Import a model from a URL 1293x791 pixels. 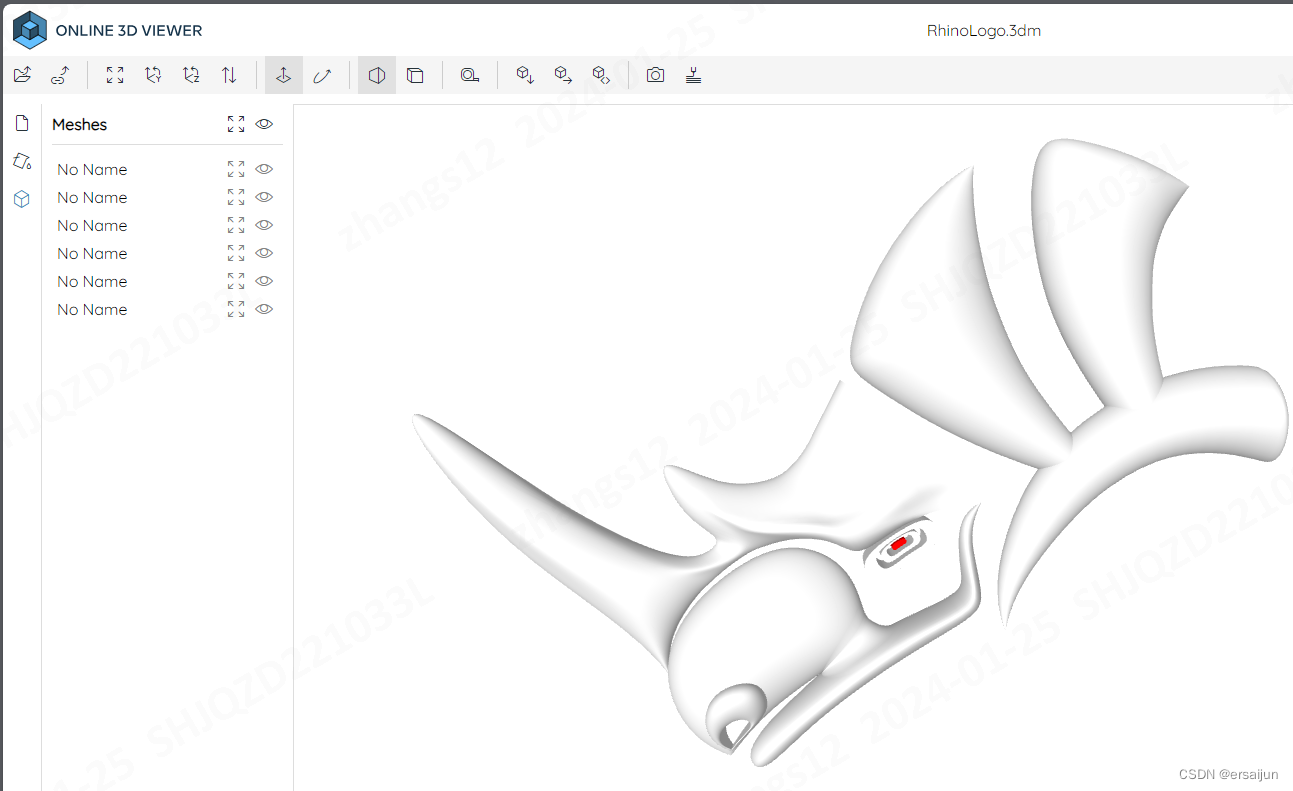pyautogui.click(x=59, y=74)
